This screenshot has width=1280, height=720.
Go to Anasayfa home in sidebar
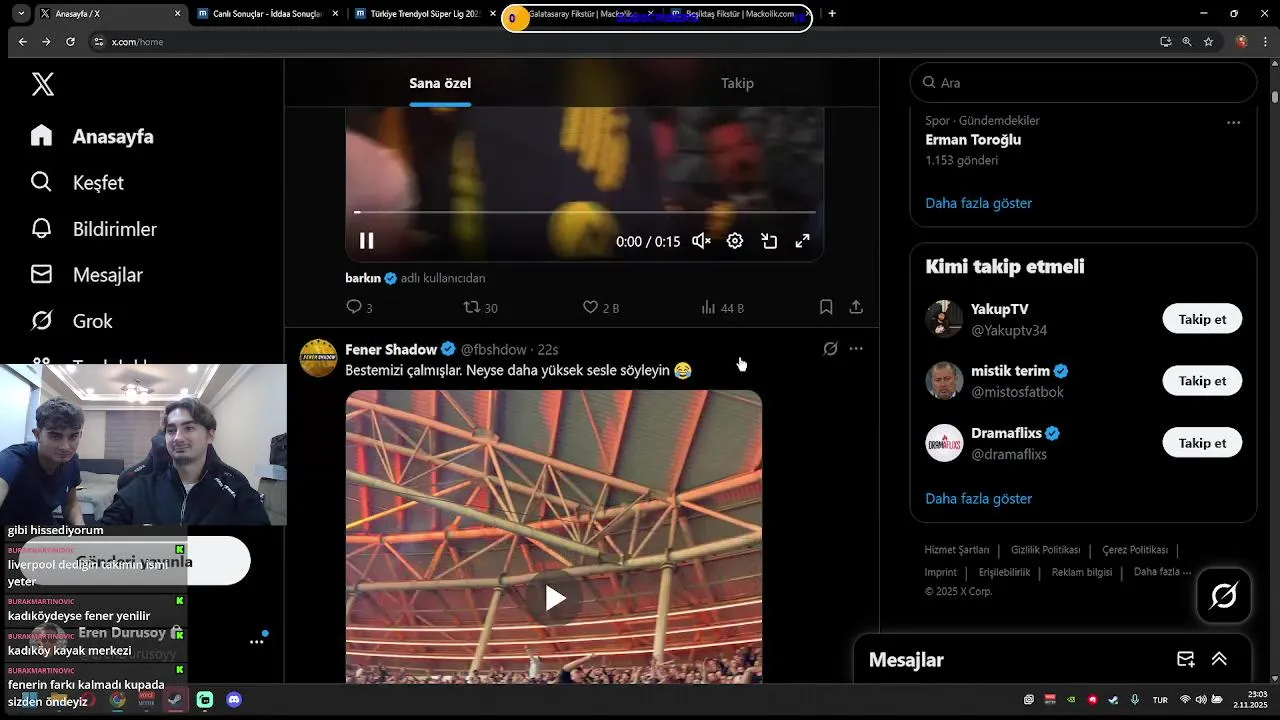click(92, 136)
